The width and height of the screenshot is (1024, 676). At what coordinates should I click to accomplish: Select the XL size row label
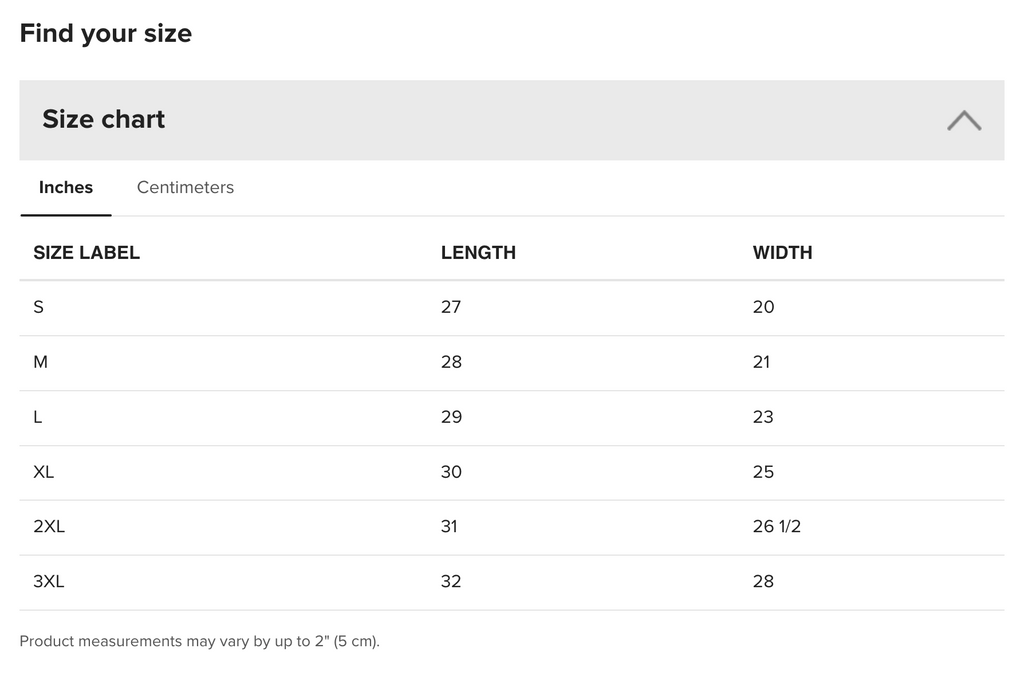point(44,472)
